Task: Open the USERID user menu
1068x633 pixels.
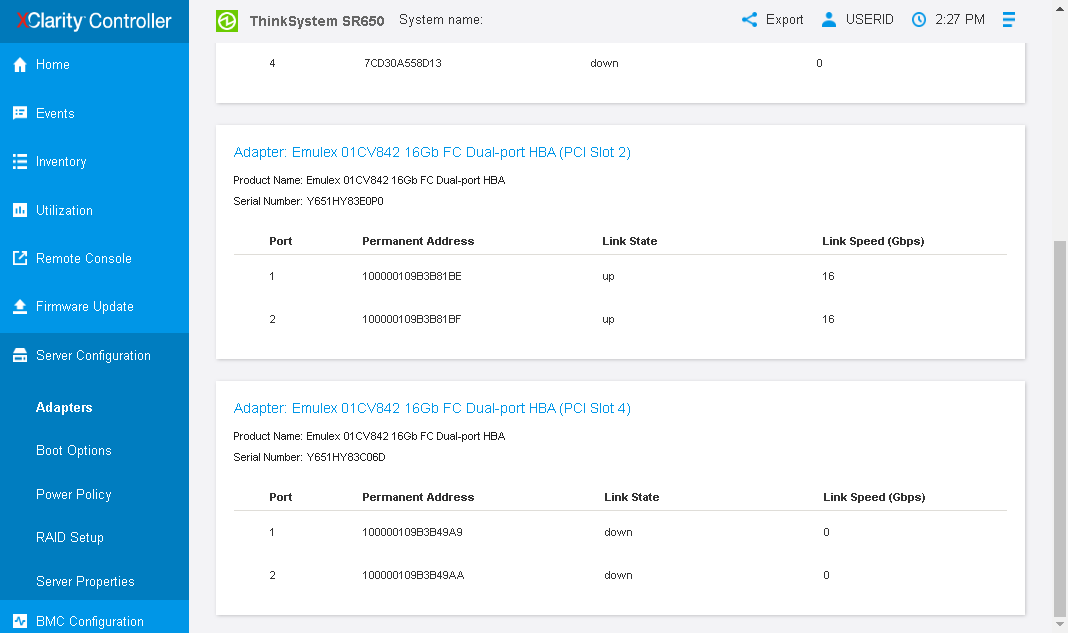Action: (x=858, y=20)
